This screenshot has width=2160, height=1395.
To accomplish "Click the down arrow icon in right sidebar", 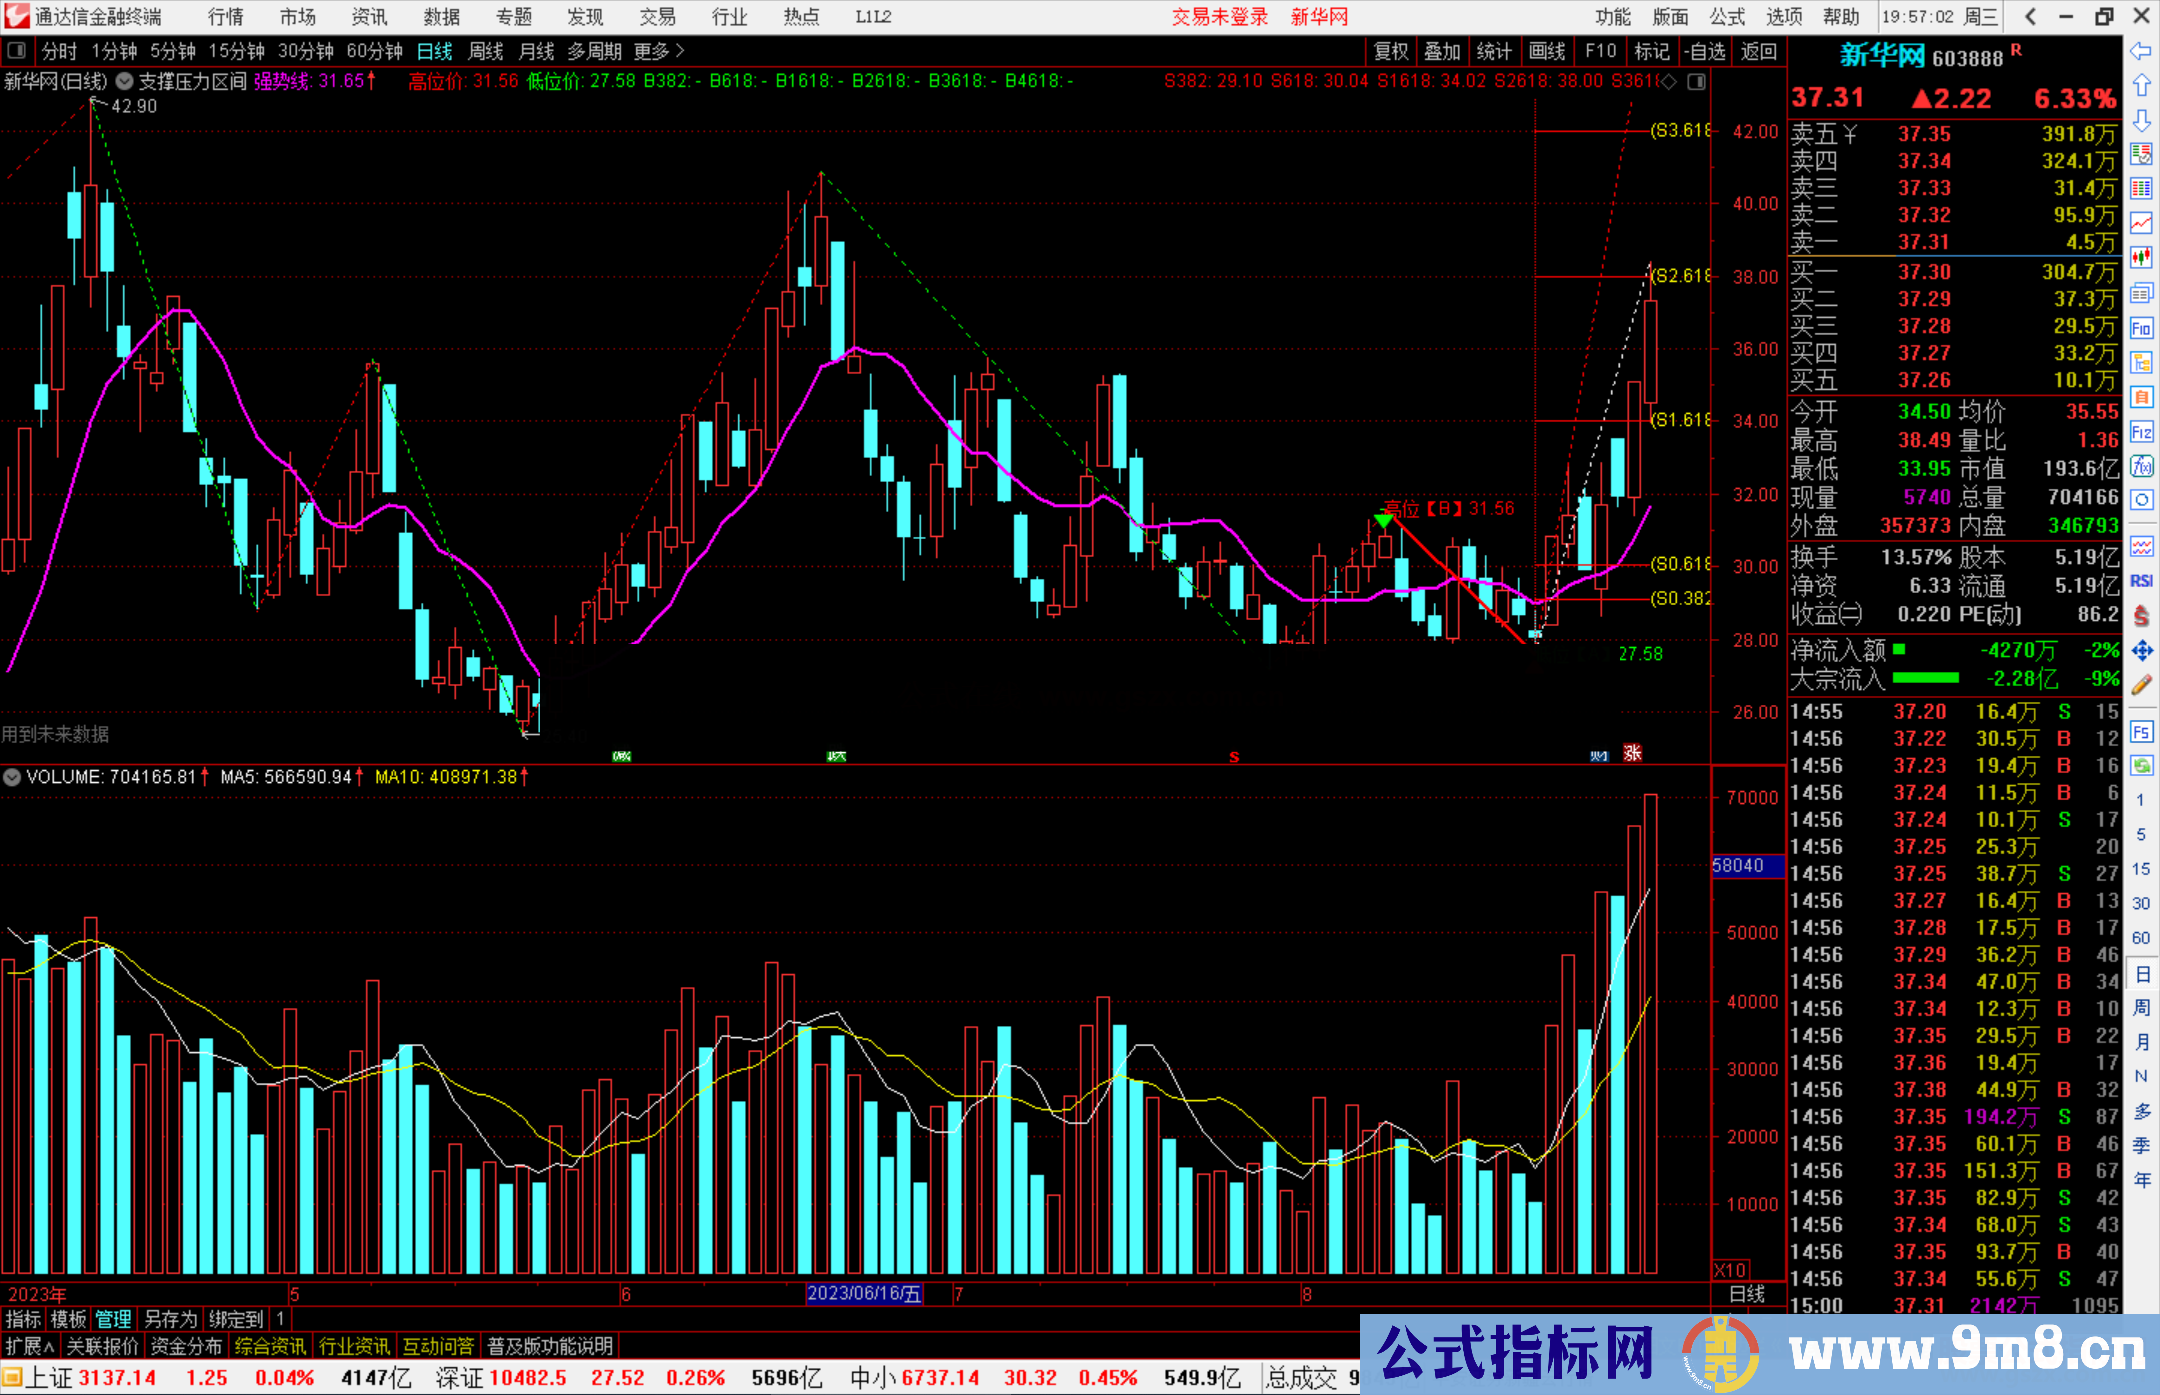I will pos(2141,120).
